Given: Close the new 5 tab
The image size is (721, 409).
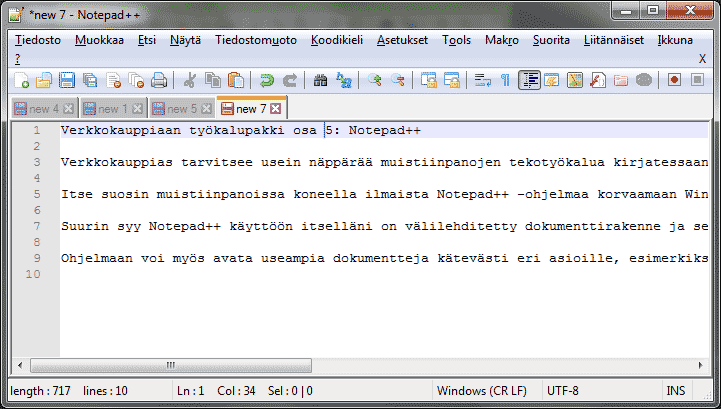Looking at the screenshot, I should (x=206, y=109).
